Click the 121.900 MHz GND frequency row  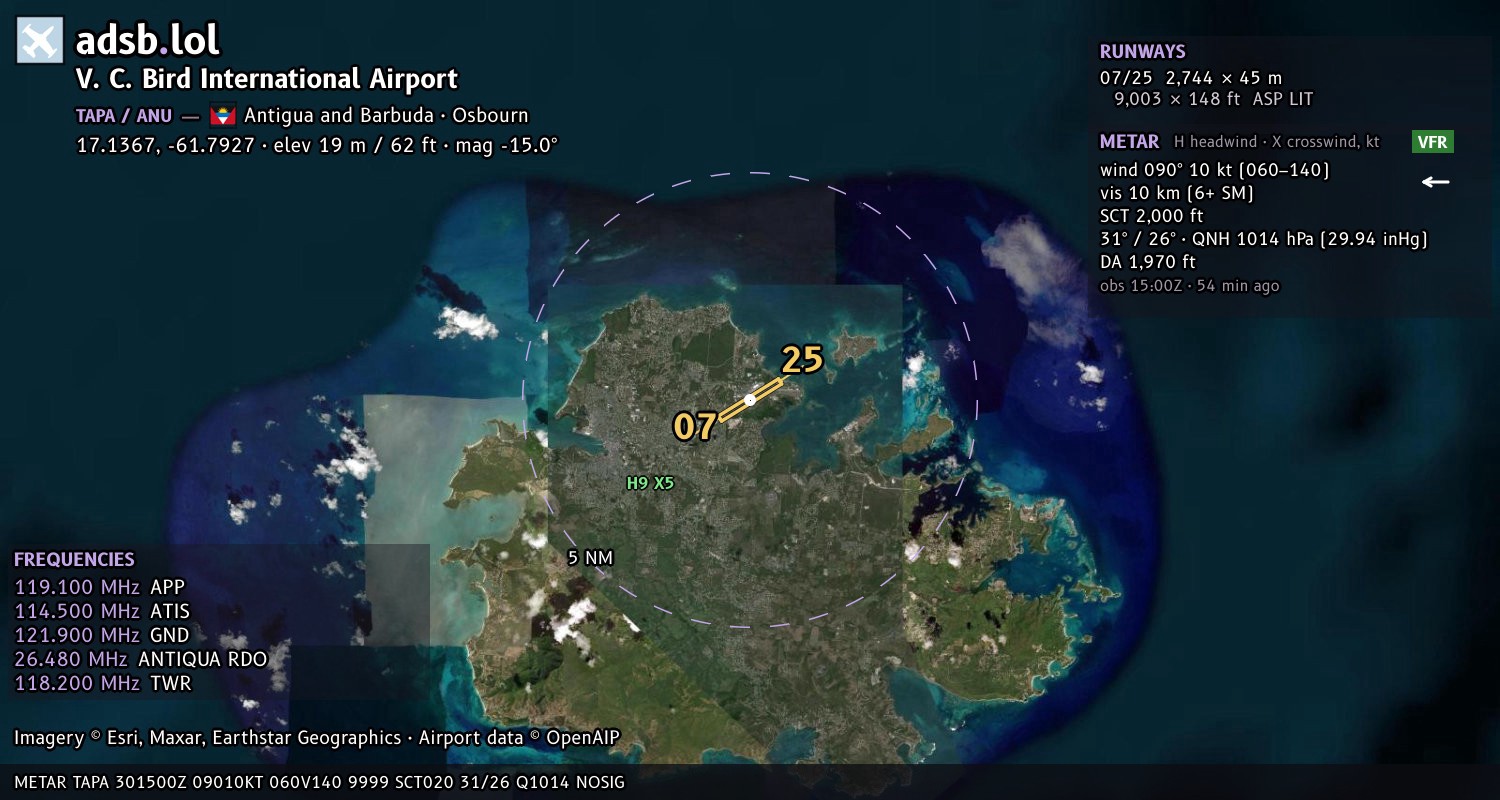click(x=102, y=635)
